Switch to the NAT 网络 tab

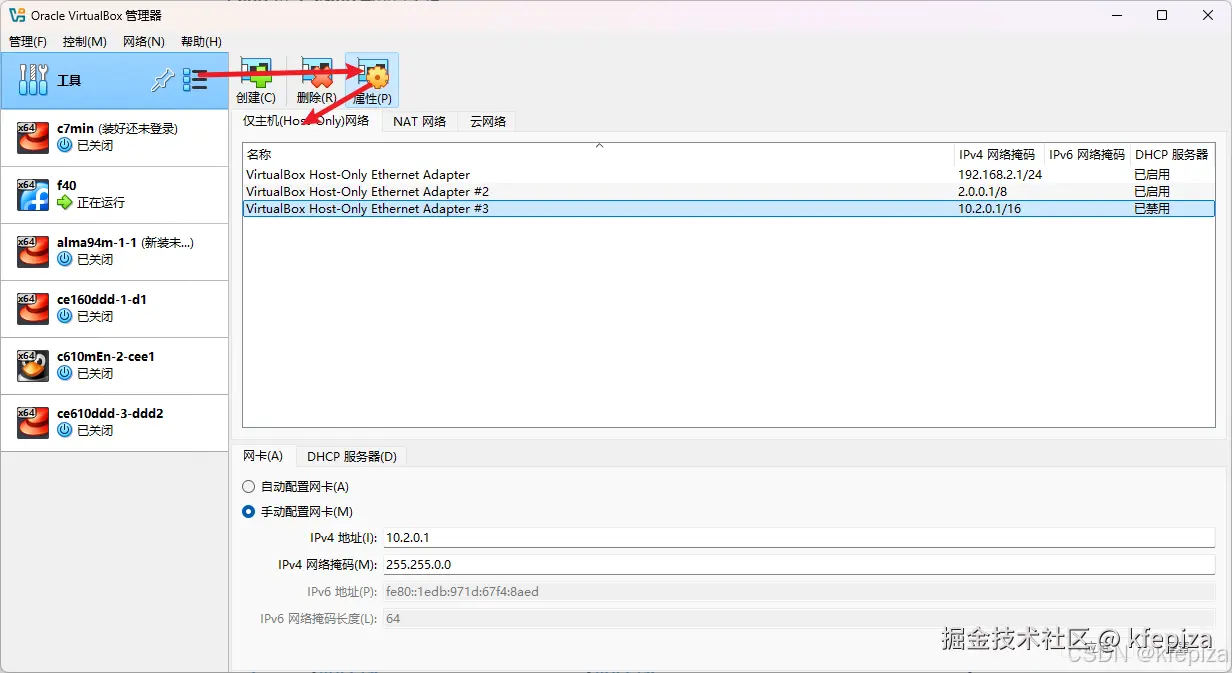coord(419,121)
